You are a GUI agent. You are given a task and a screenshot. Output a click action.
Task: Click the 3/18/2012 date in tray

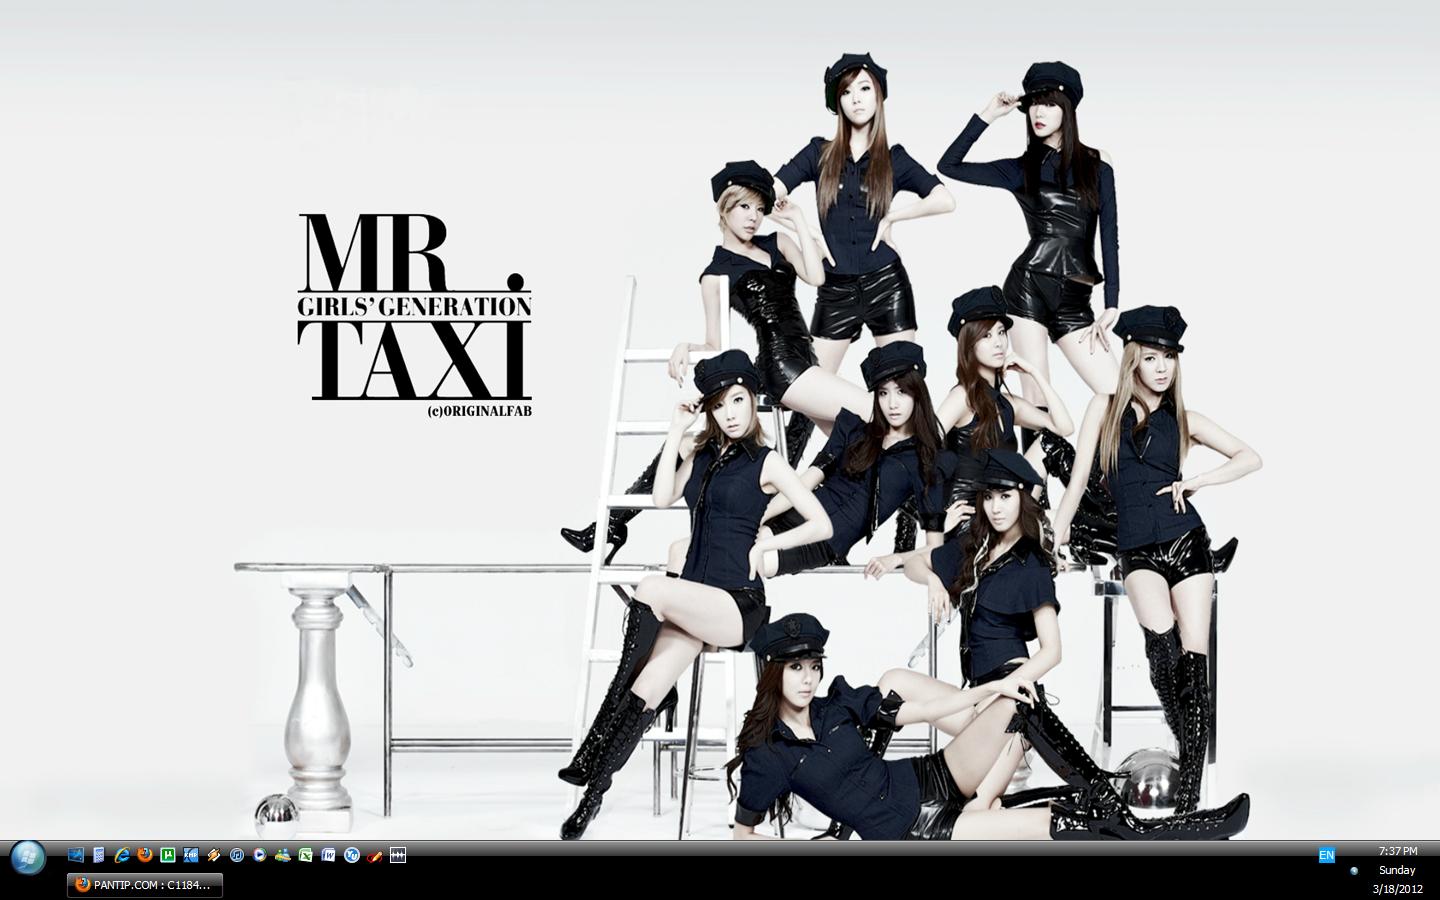tap(1397, 888)
